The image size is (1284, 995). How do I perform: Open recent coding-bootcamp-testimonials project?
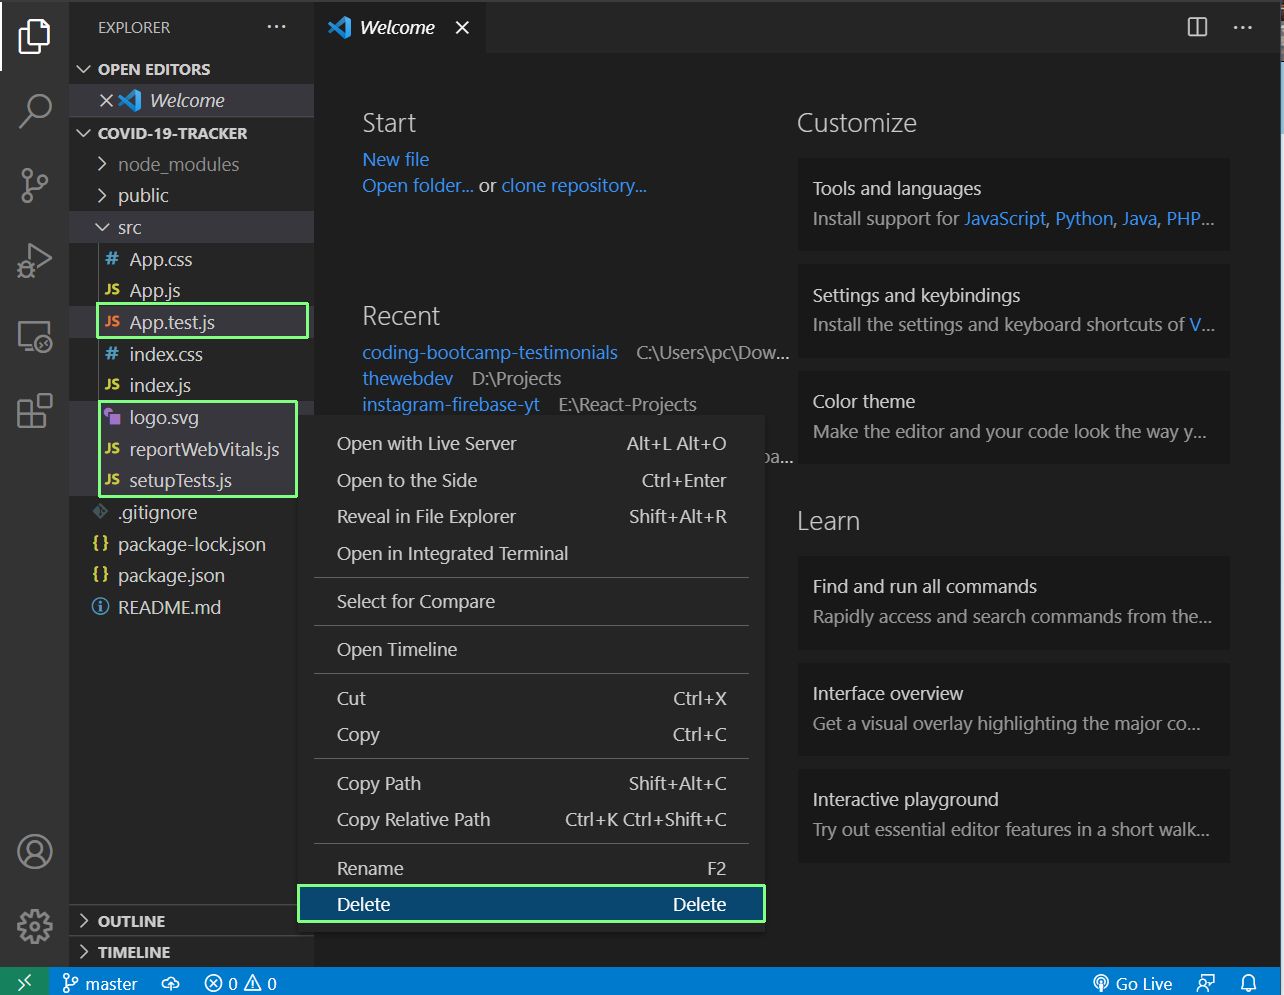click(x=490, y=352)
